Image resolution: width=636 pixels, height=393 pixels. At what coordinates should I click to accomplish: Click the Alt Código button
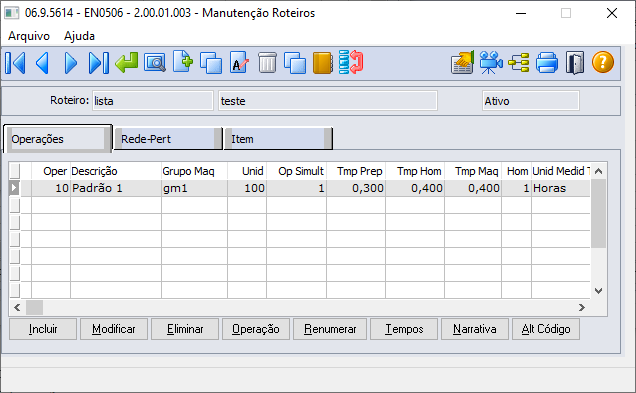point(546,329)
